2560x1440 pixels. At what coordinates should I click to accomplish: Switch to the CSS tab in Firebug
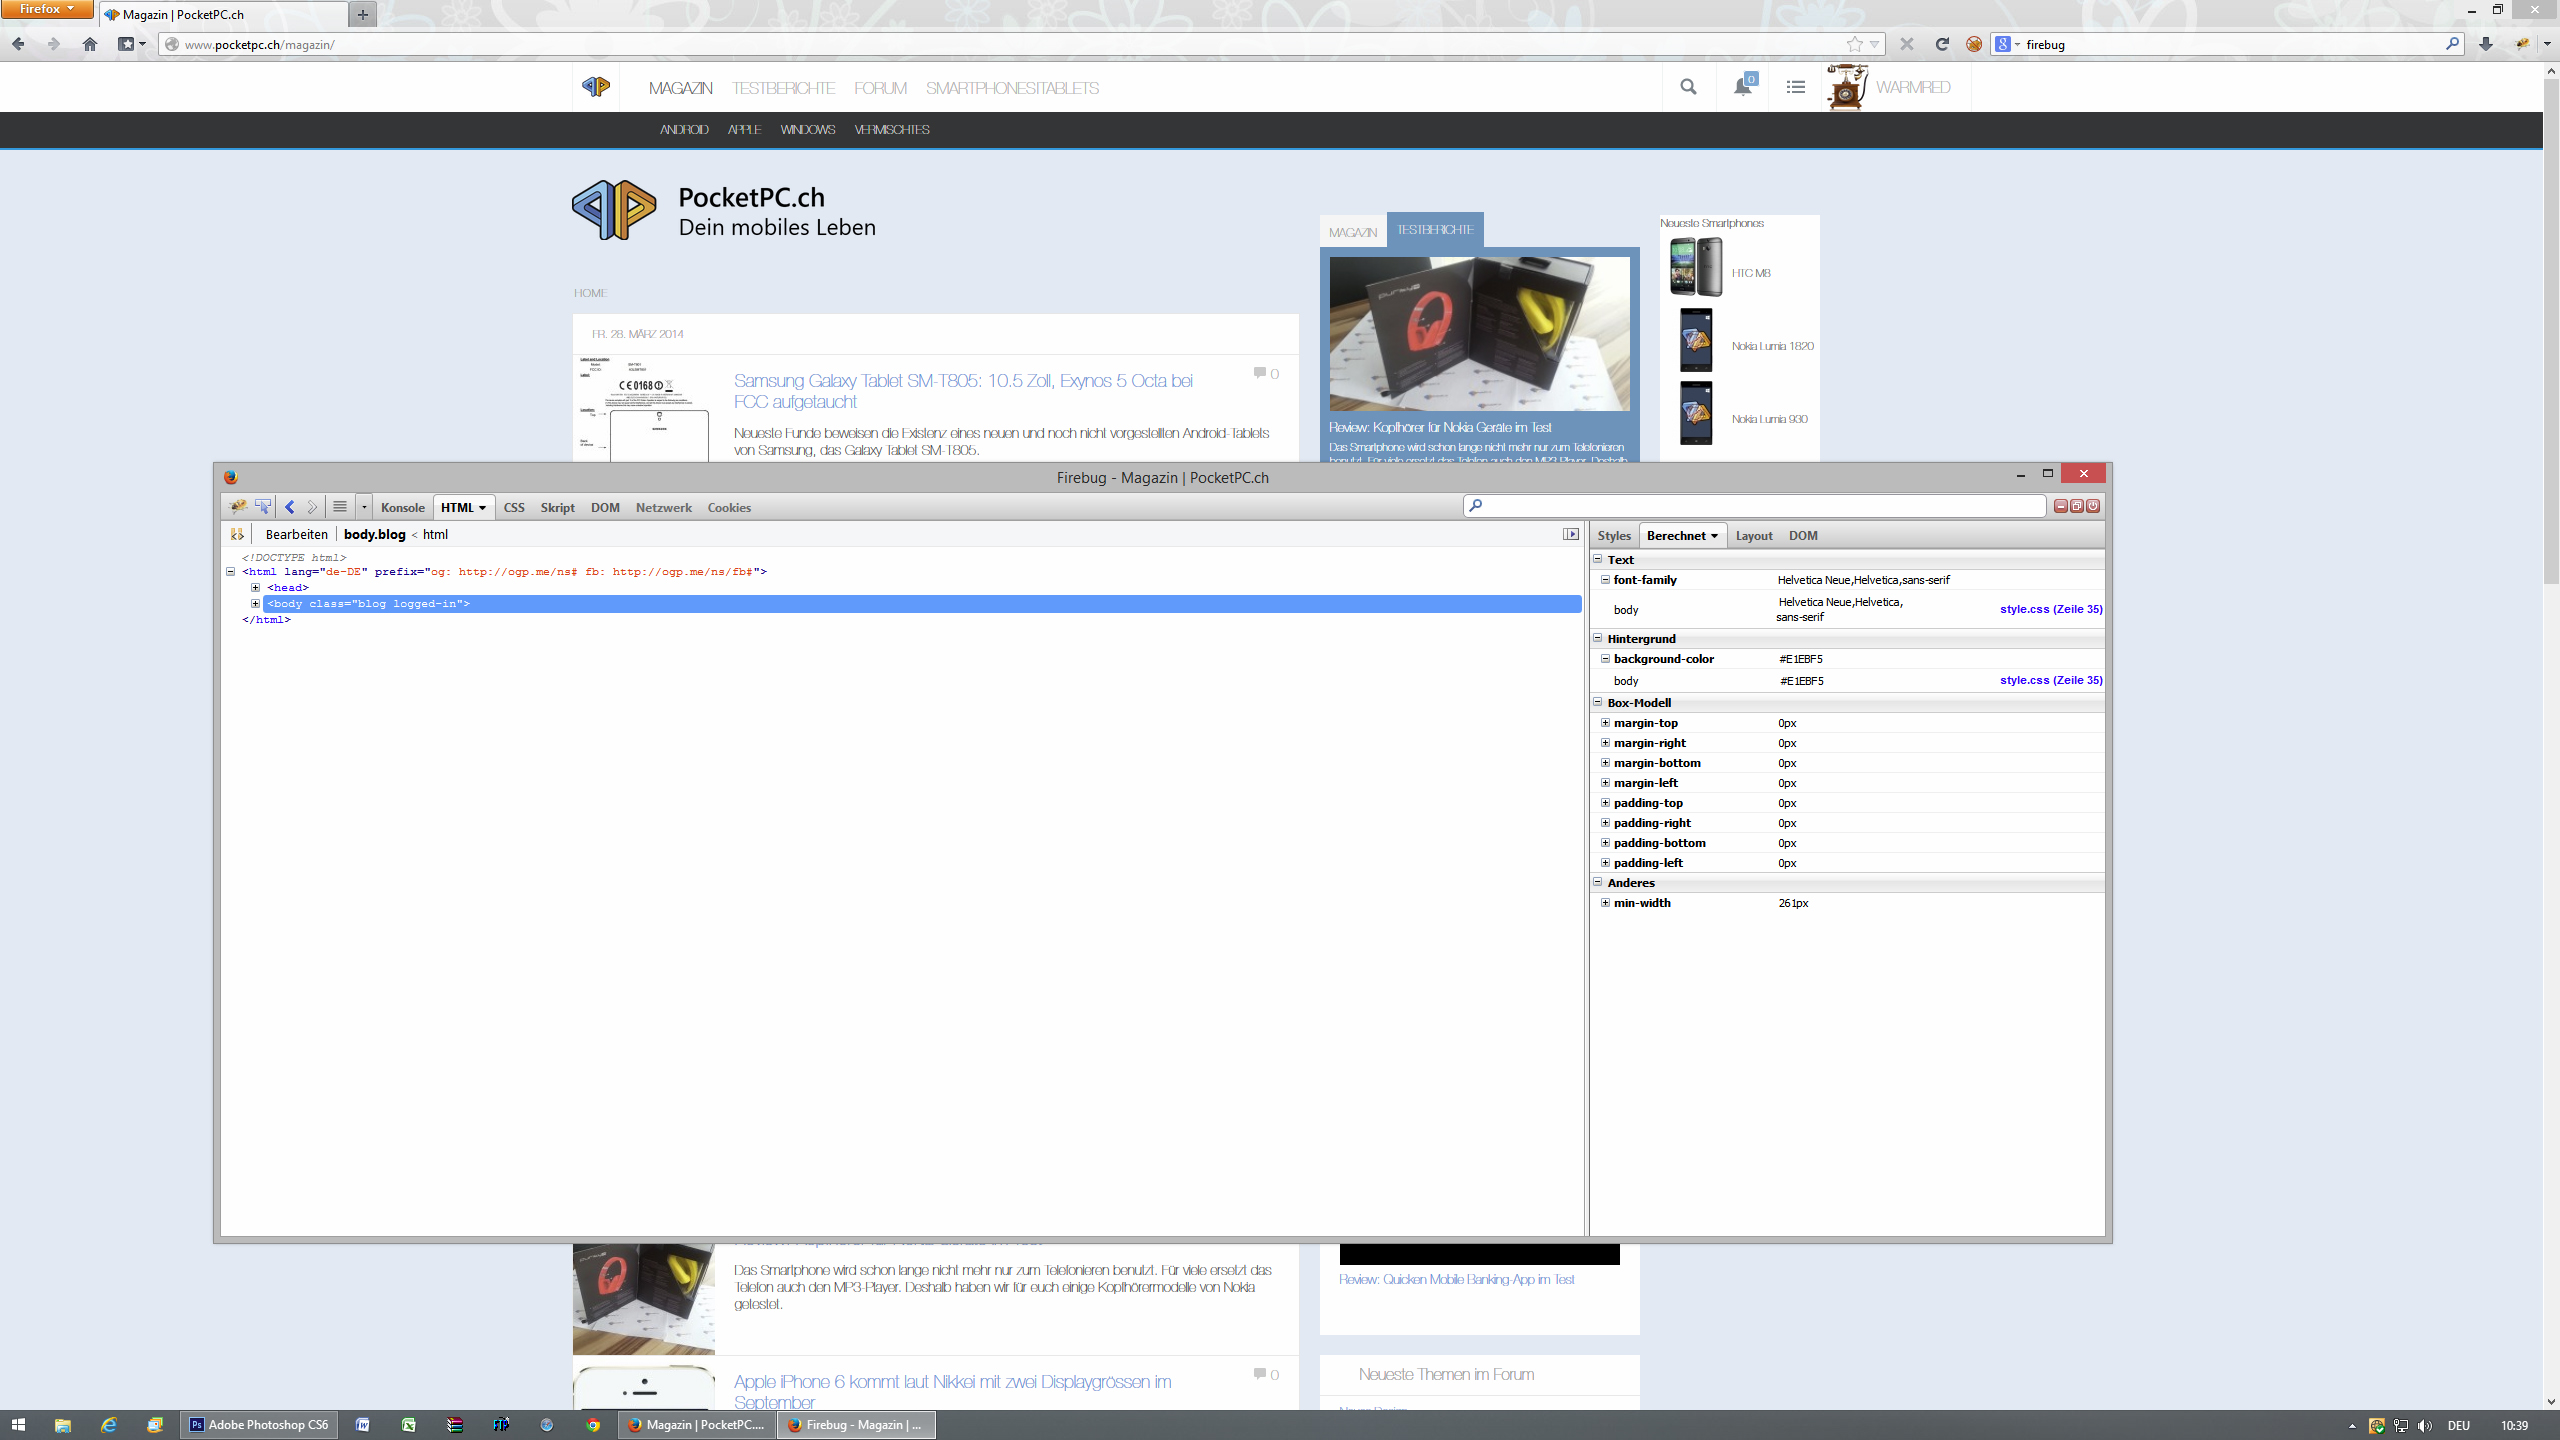[x=514, y=508]
